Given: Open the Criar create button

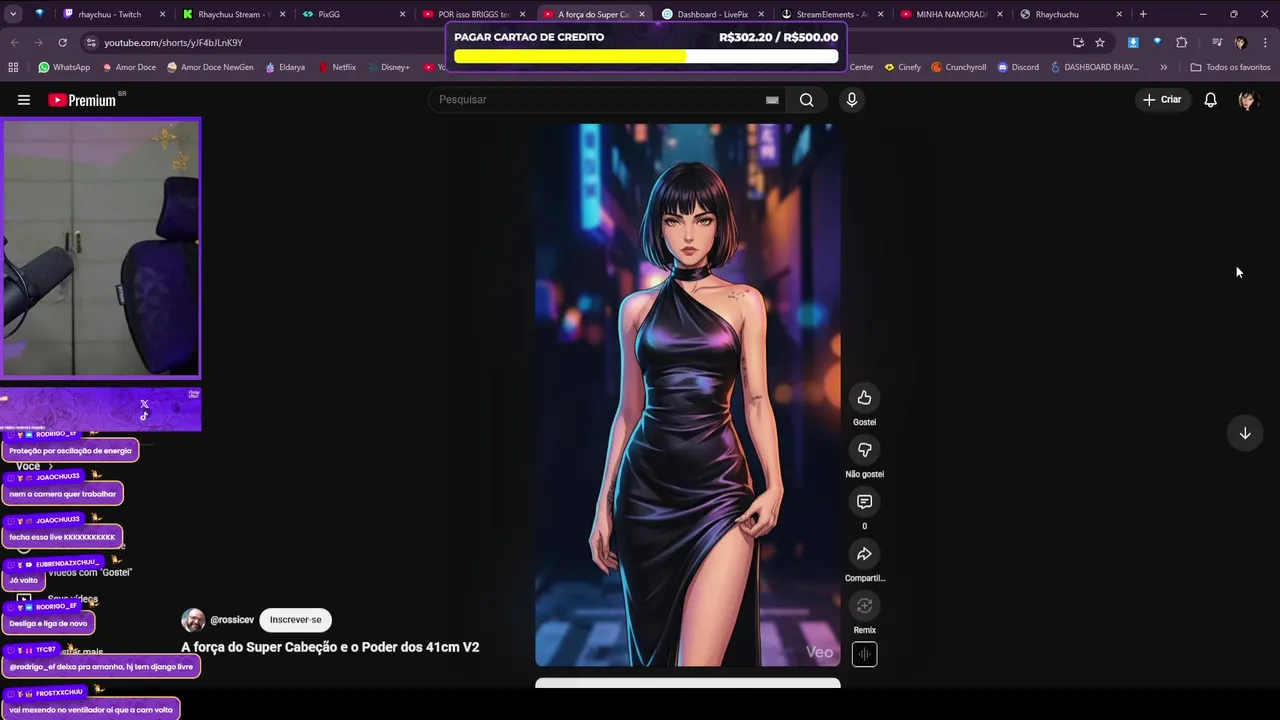Looking at the screenshot, I should pos(1162,100).
